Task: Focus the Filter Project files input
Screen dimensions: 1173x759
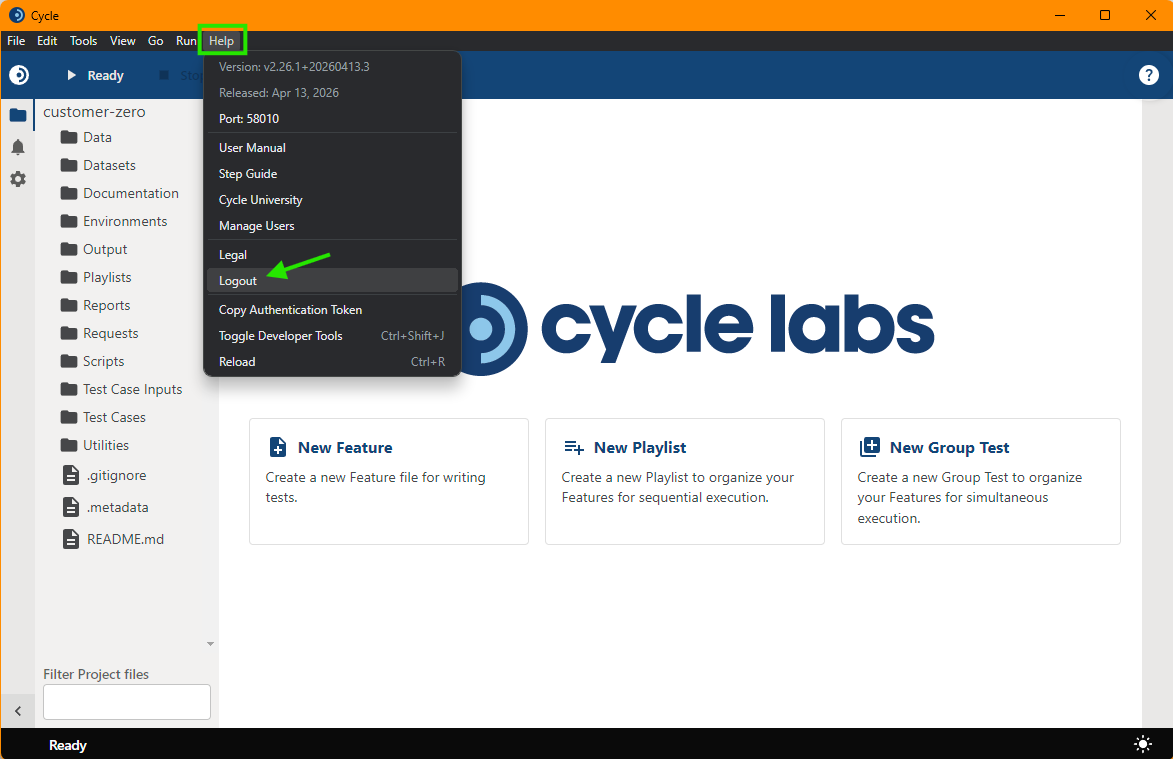Action: tap(126, 701)
